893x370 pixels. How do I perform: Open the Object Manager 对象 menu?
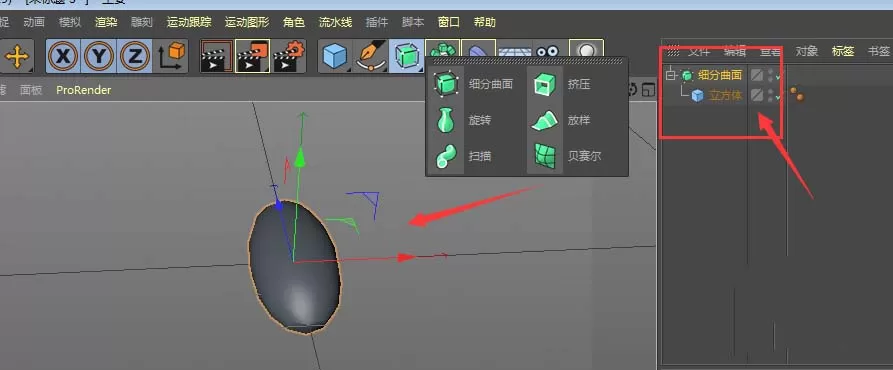(807, 51)
